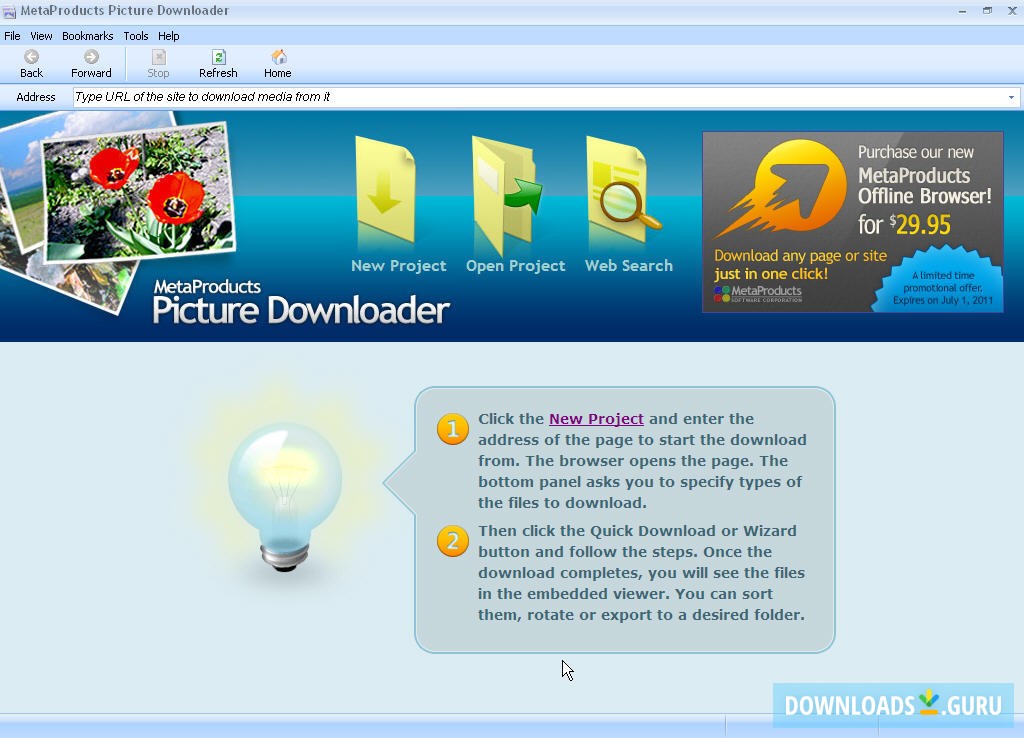Open the Tools menu

click(136, 36)
